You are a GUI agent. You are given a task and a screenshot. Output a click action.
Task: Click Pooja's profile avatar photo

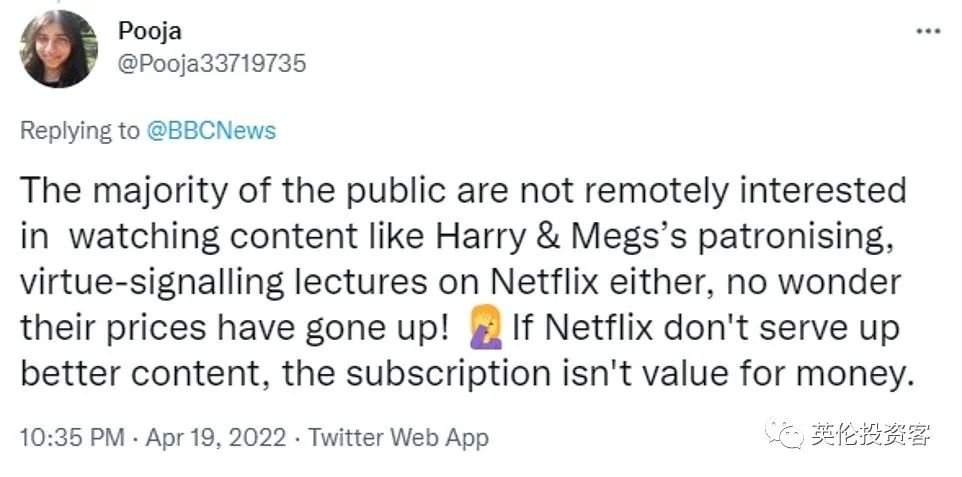point(59,49)
